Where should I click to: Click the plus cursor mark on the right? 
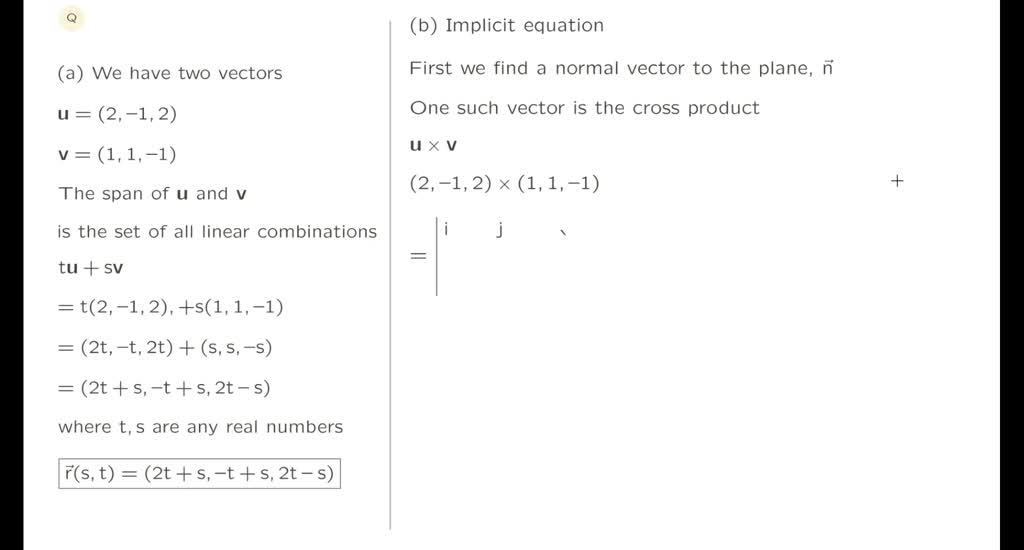pos(897,182)
